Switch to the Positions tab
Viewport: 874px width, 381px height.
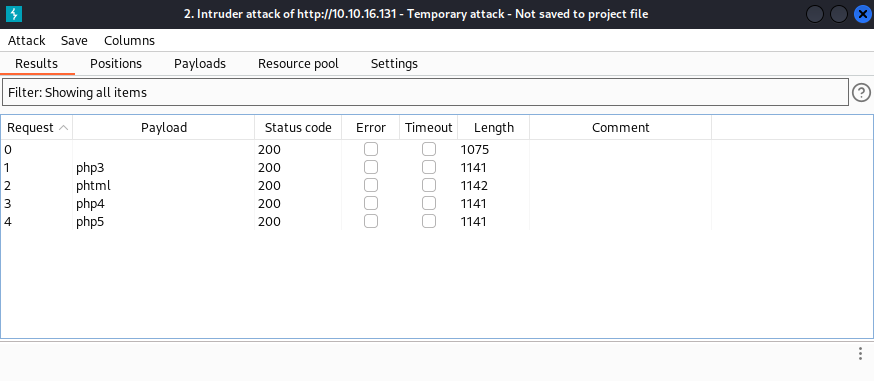point(116,64)
